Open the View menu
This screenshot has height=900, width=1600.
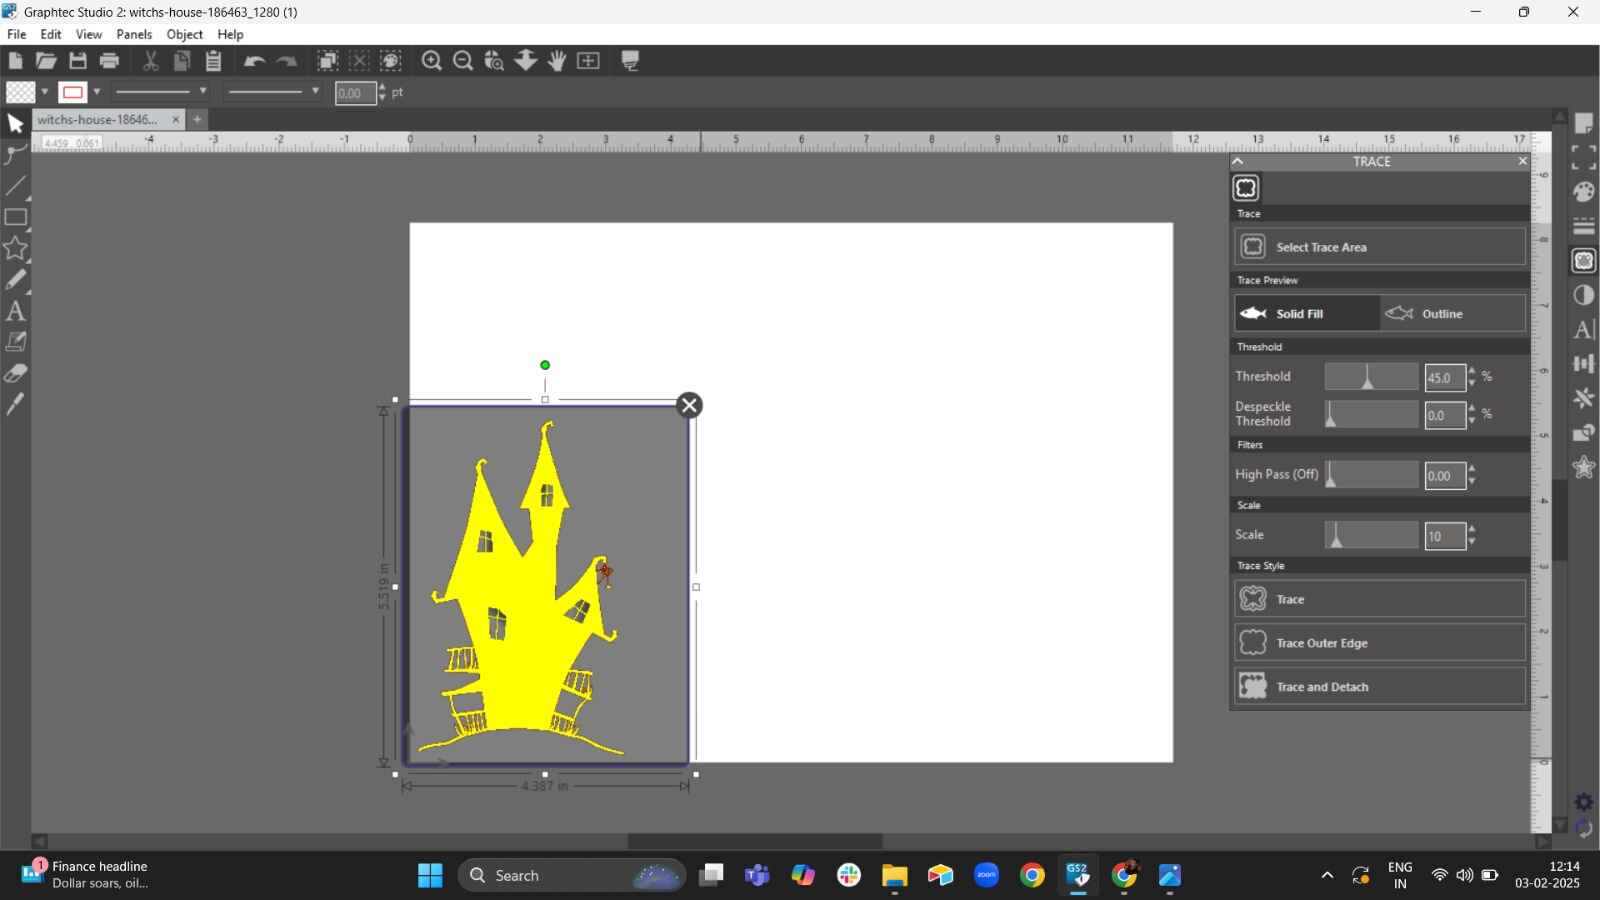[x=89, y=34]
